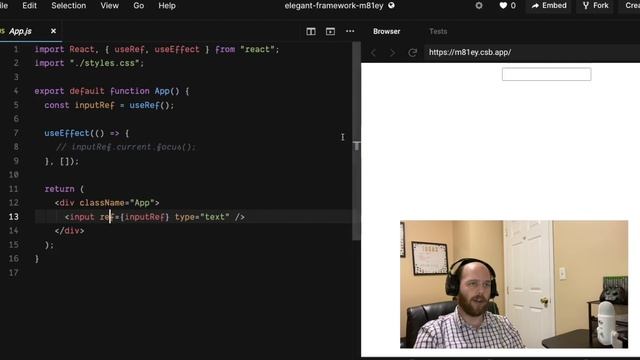Close the App.js tab
640x360 pixels.
53,31
